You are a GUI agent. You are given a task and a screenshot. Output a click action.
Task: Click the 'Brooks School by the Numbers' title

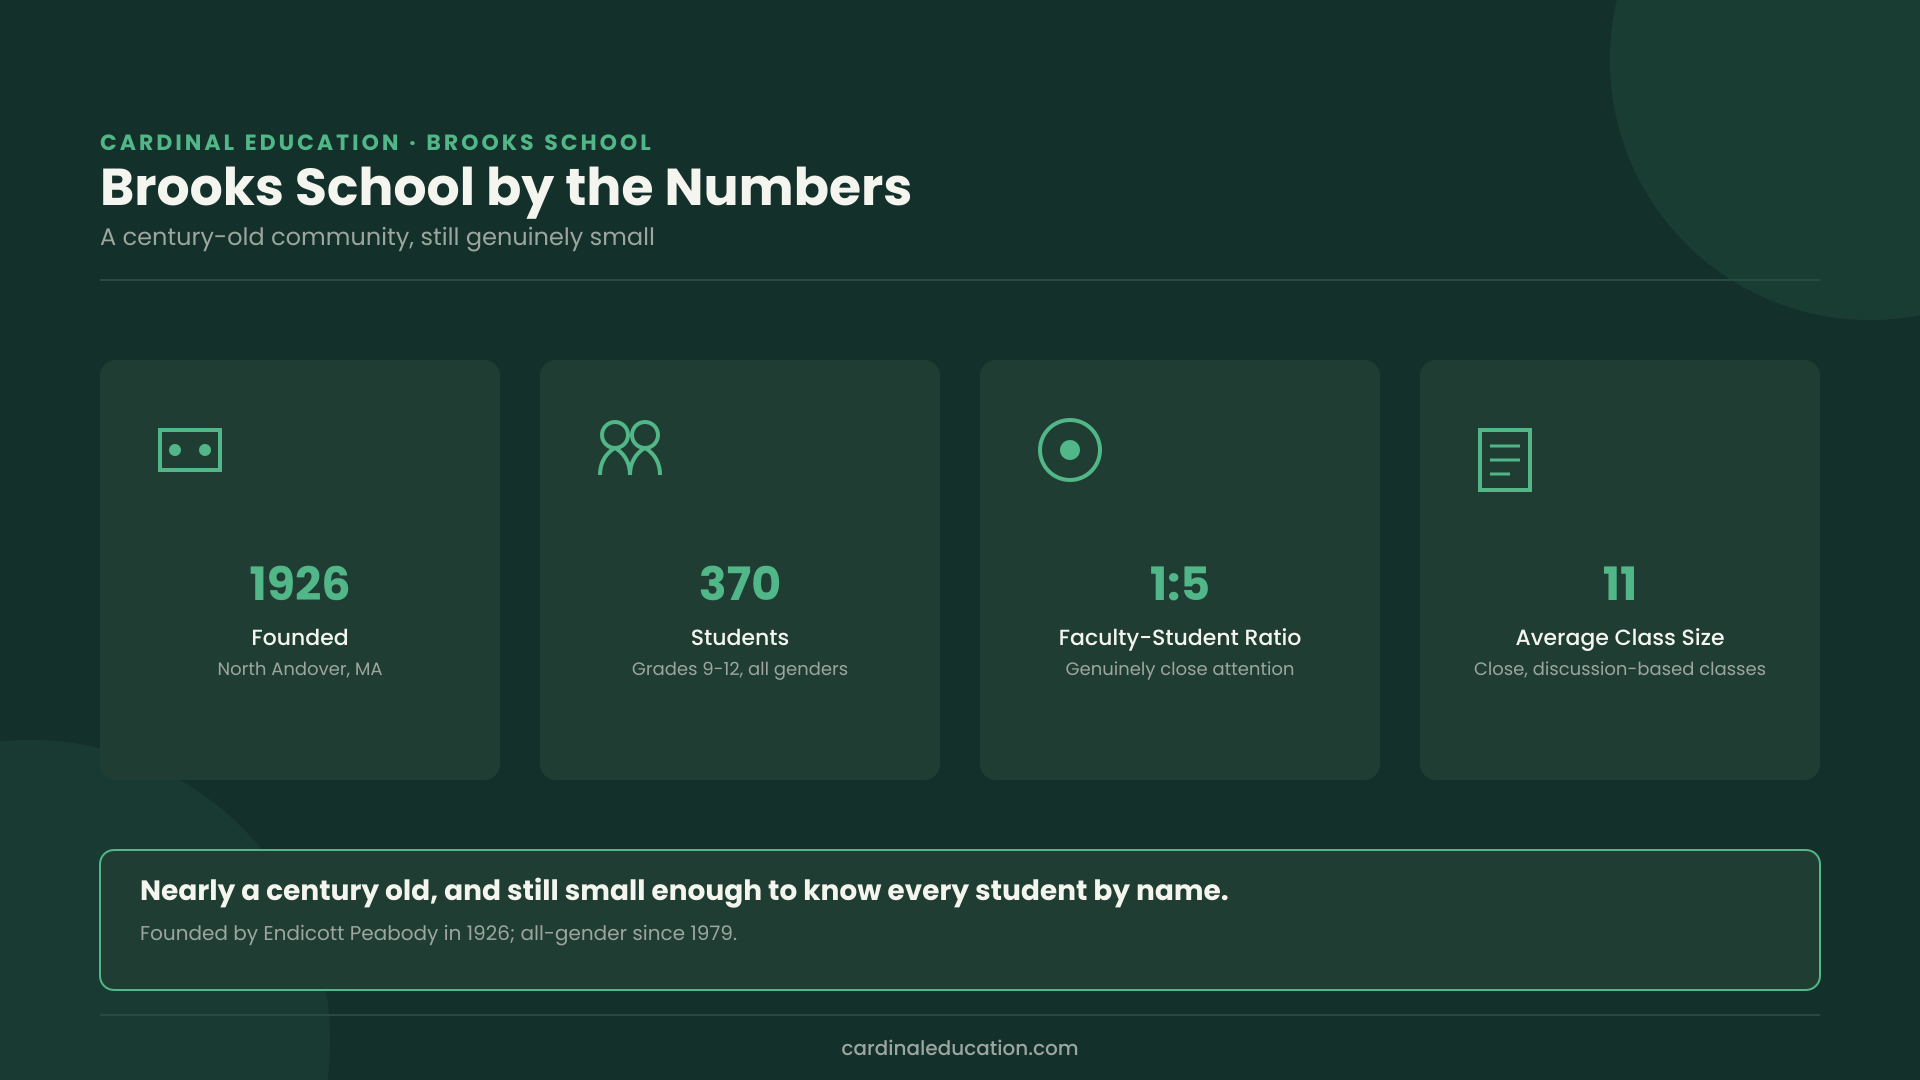[506, 188]
